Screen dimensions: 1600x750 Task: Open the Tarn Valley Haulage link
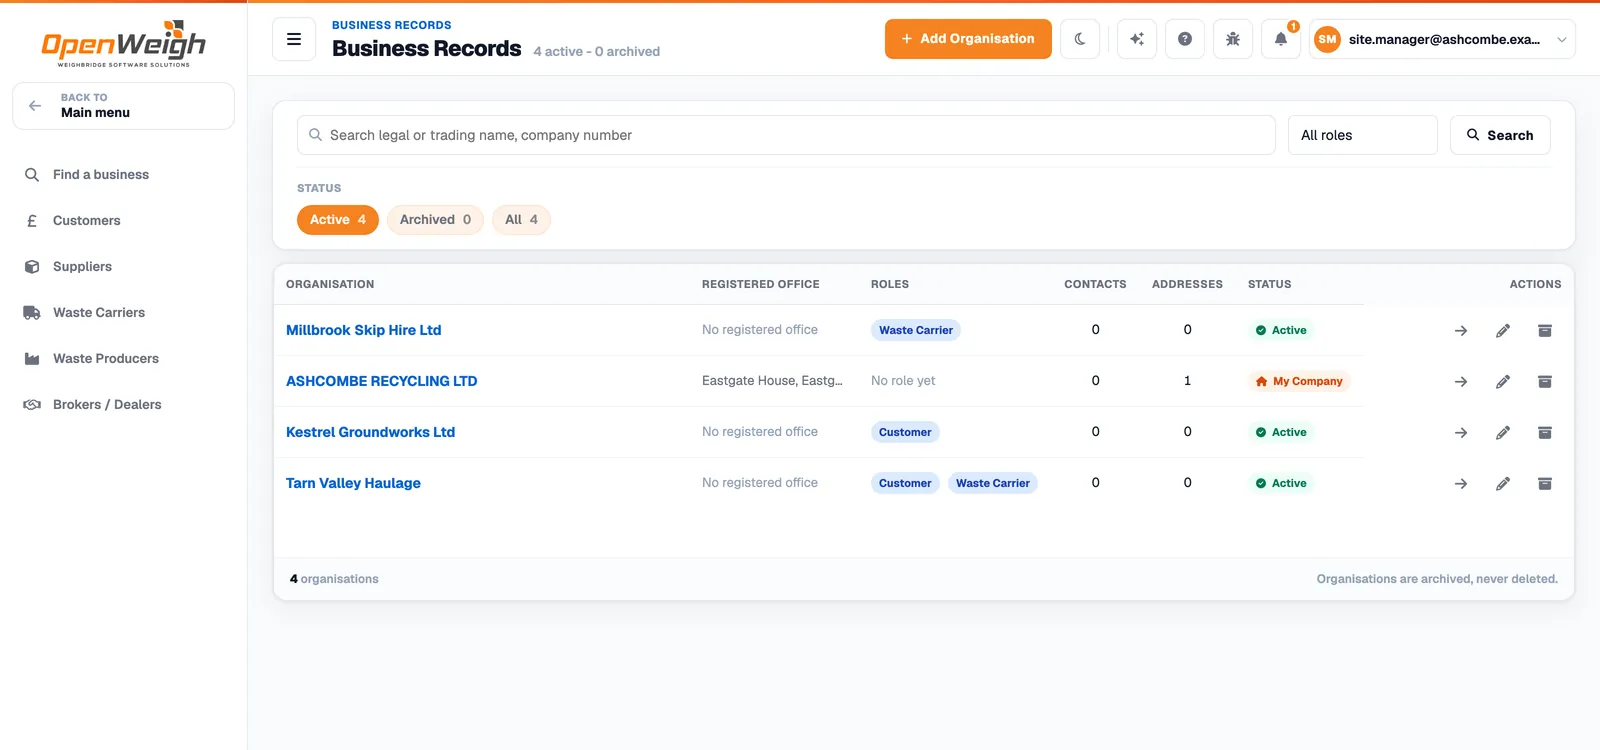353,483
